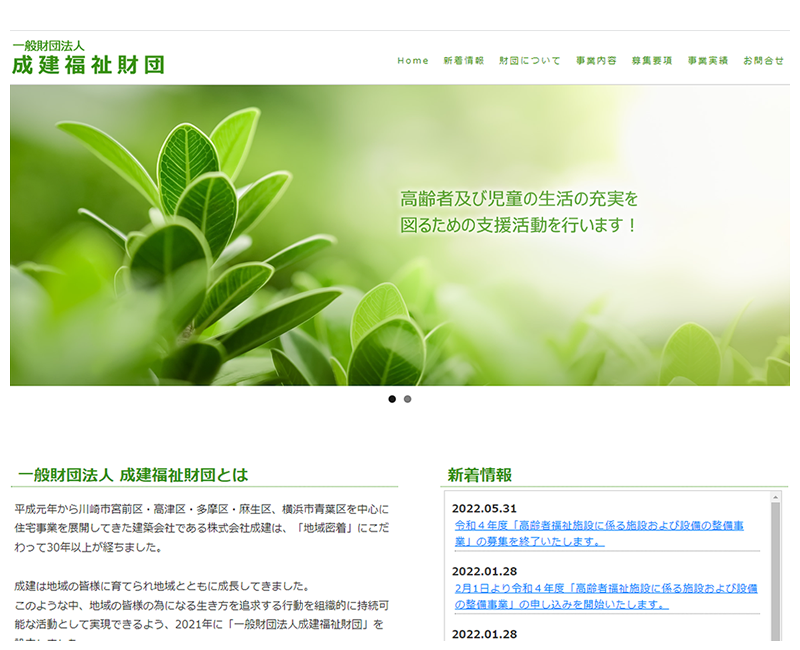800x650 pixels.
Task: Go to the 新着情報 navigation page
Action: (463, 61)
